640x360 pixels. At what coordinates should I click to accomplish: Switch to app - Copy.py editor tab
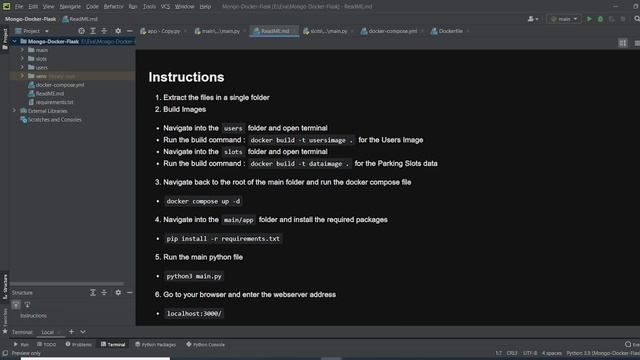pos(163,31)
